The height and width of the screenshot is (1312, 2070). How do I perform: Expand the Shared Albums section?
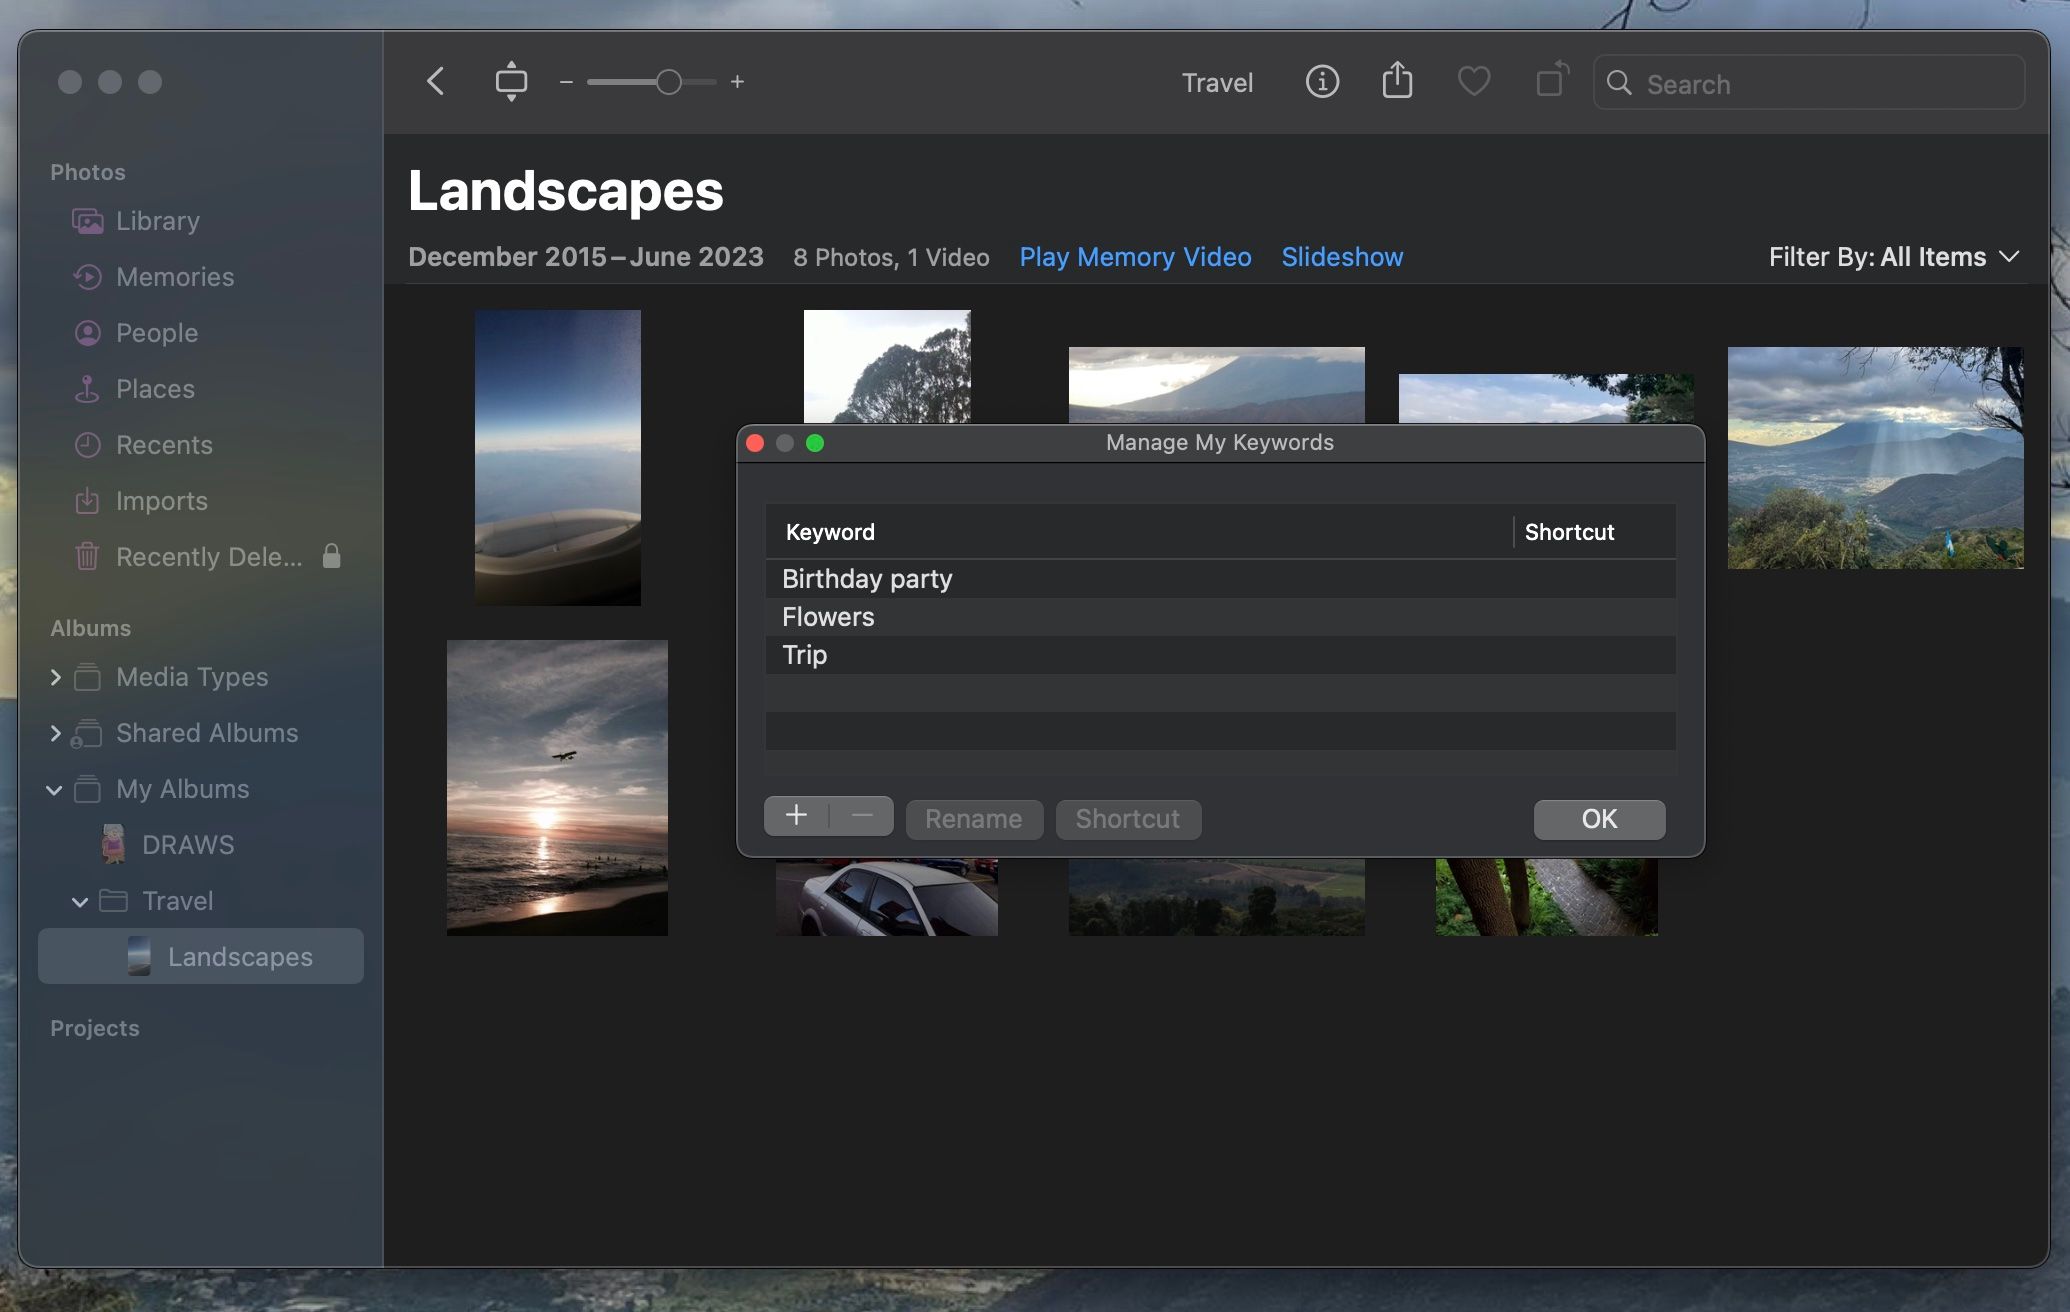point(56,733)
